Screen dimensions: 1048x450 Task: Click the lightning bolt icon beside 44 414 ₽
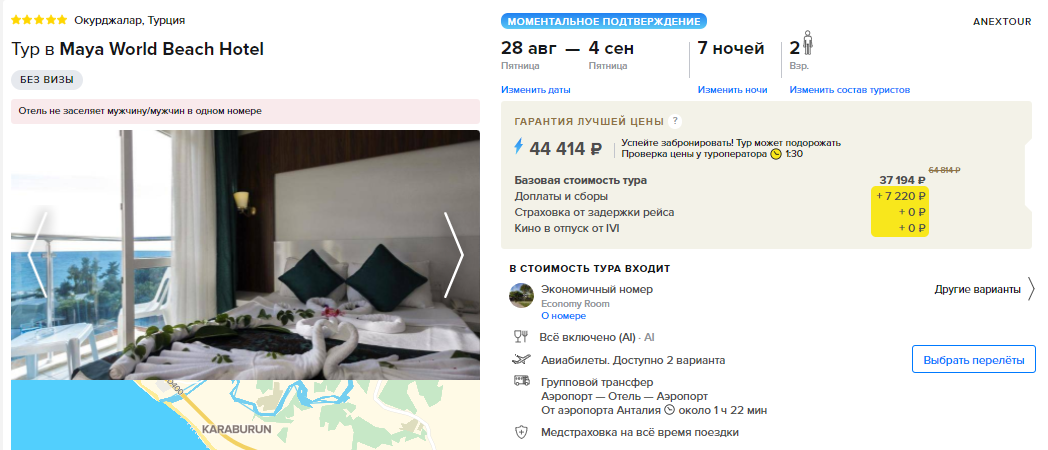[519, 147]
